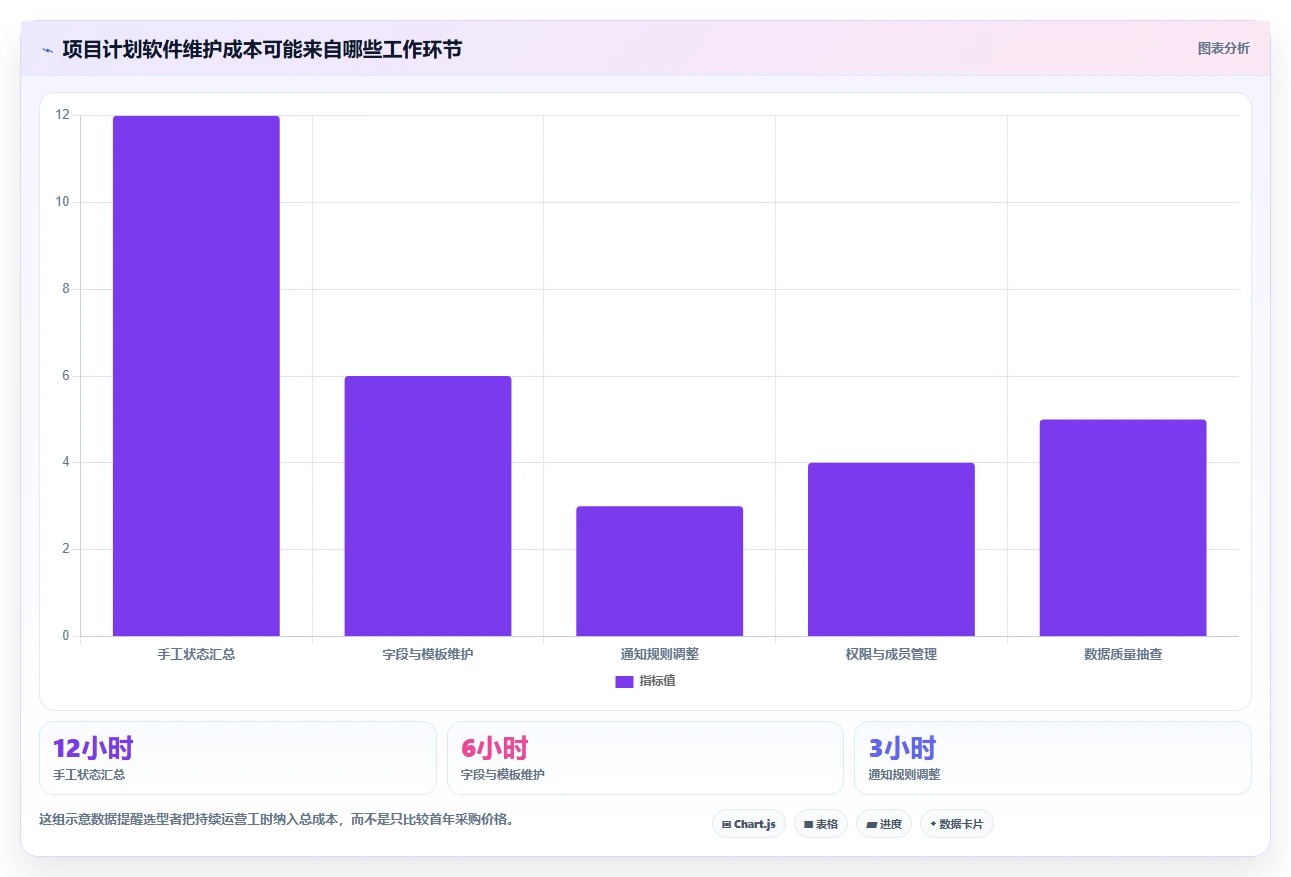Image resolution: width=1291 pixels, height=877 pixels.
Task: Select the 表格 tag chip
Action: click(821, 824)
